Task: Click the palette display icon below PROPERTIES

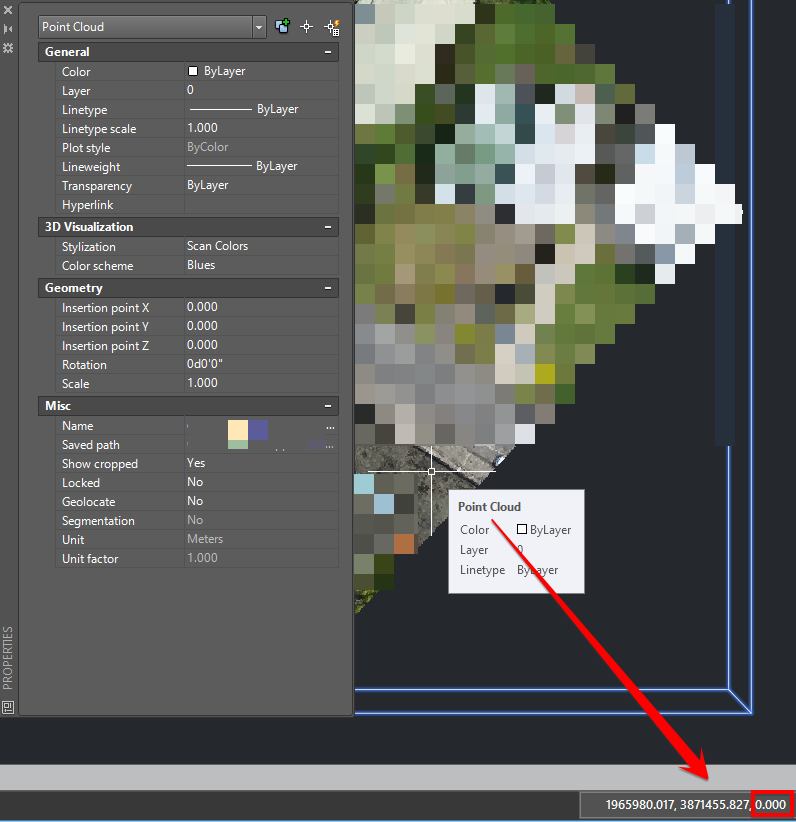Action: coord(8,707)
